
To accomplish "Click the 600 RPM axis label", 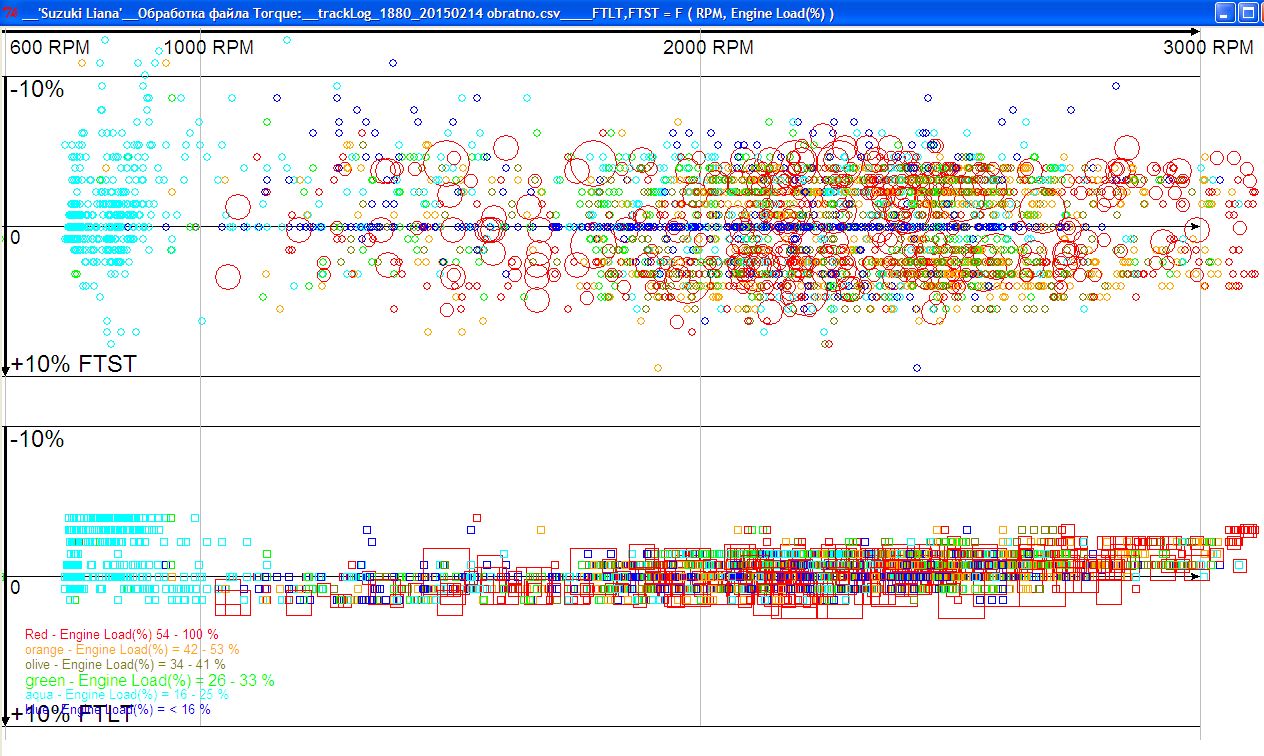I will pos(50,48).
